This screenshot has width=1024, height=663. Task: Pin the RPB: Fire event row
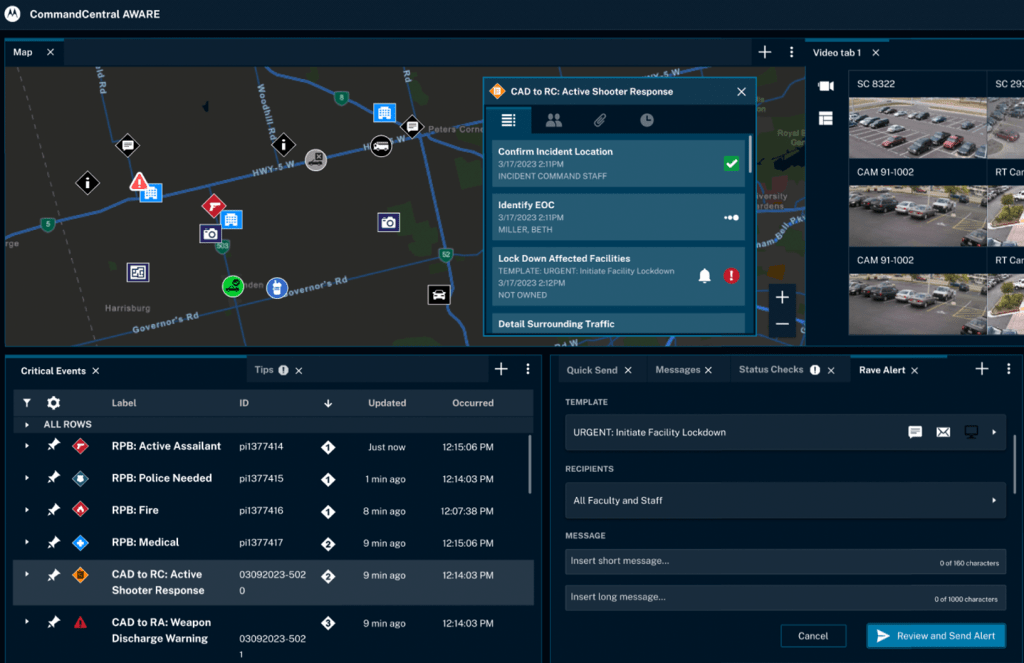pos(53,510)
